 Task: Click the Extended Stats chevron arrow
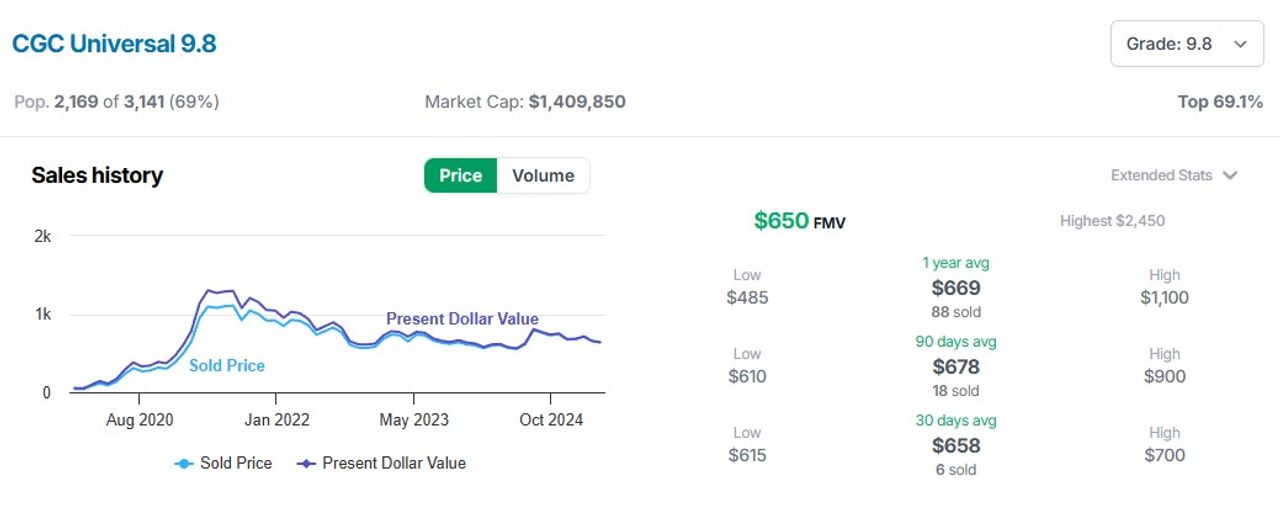coord(1230,175)
